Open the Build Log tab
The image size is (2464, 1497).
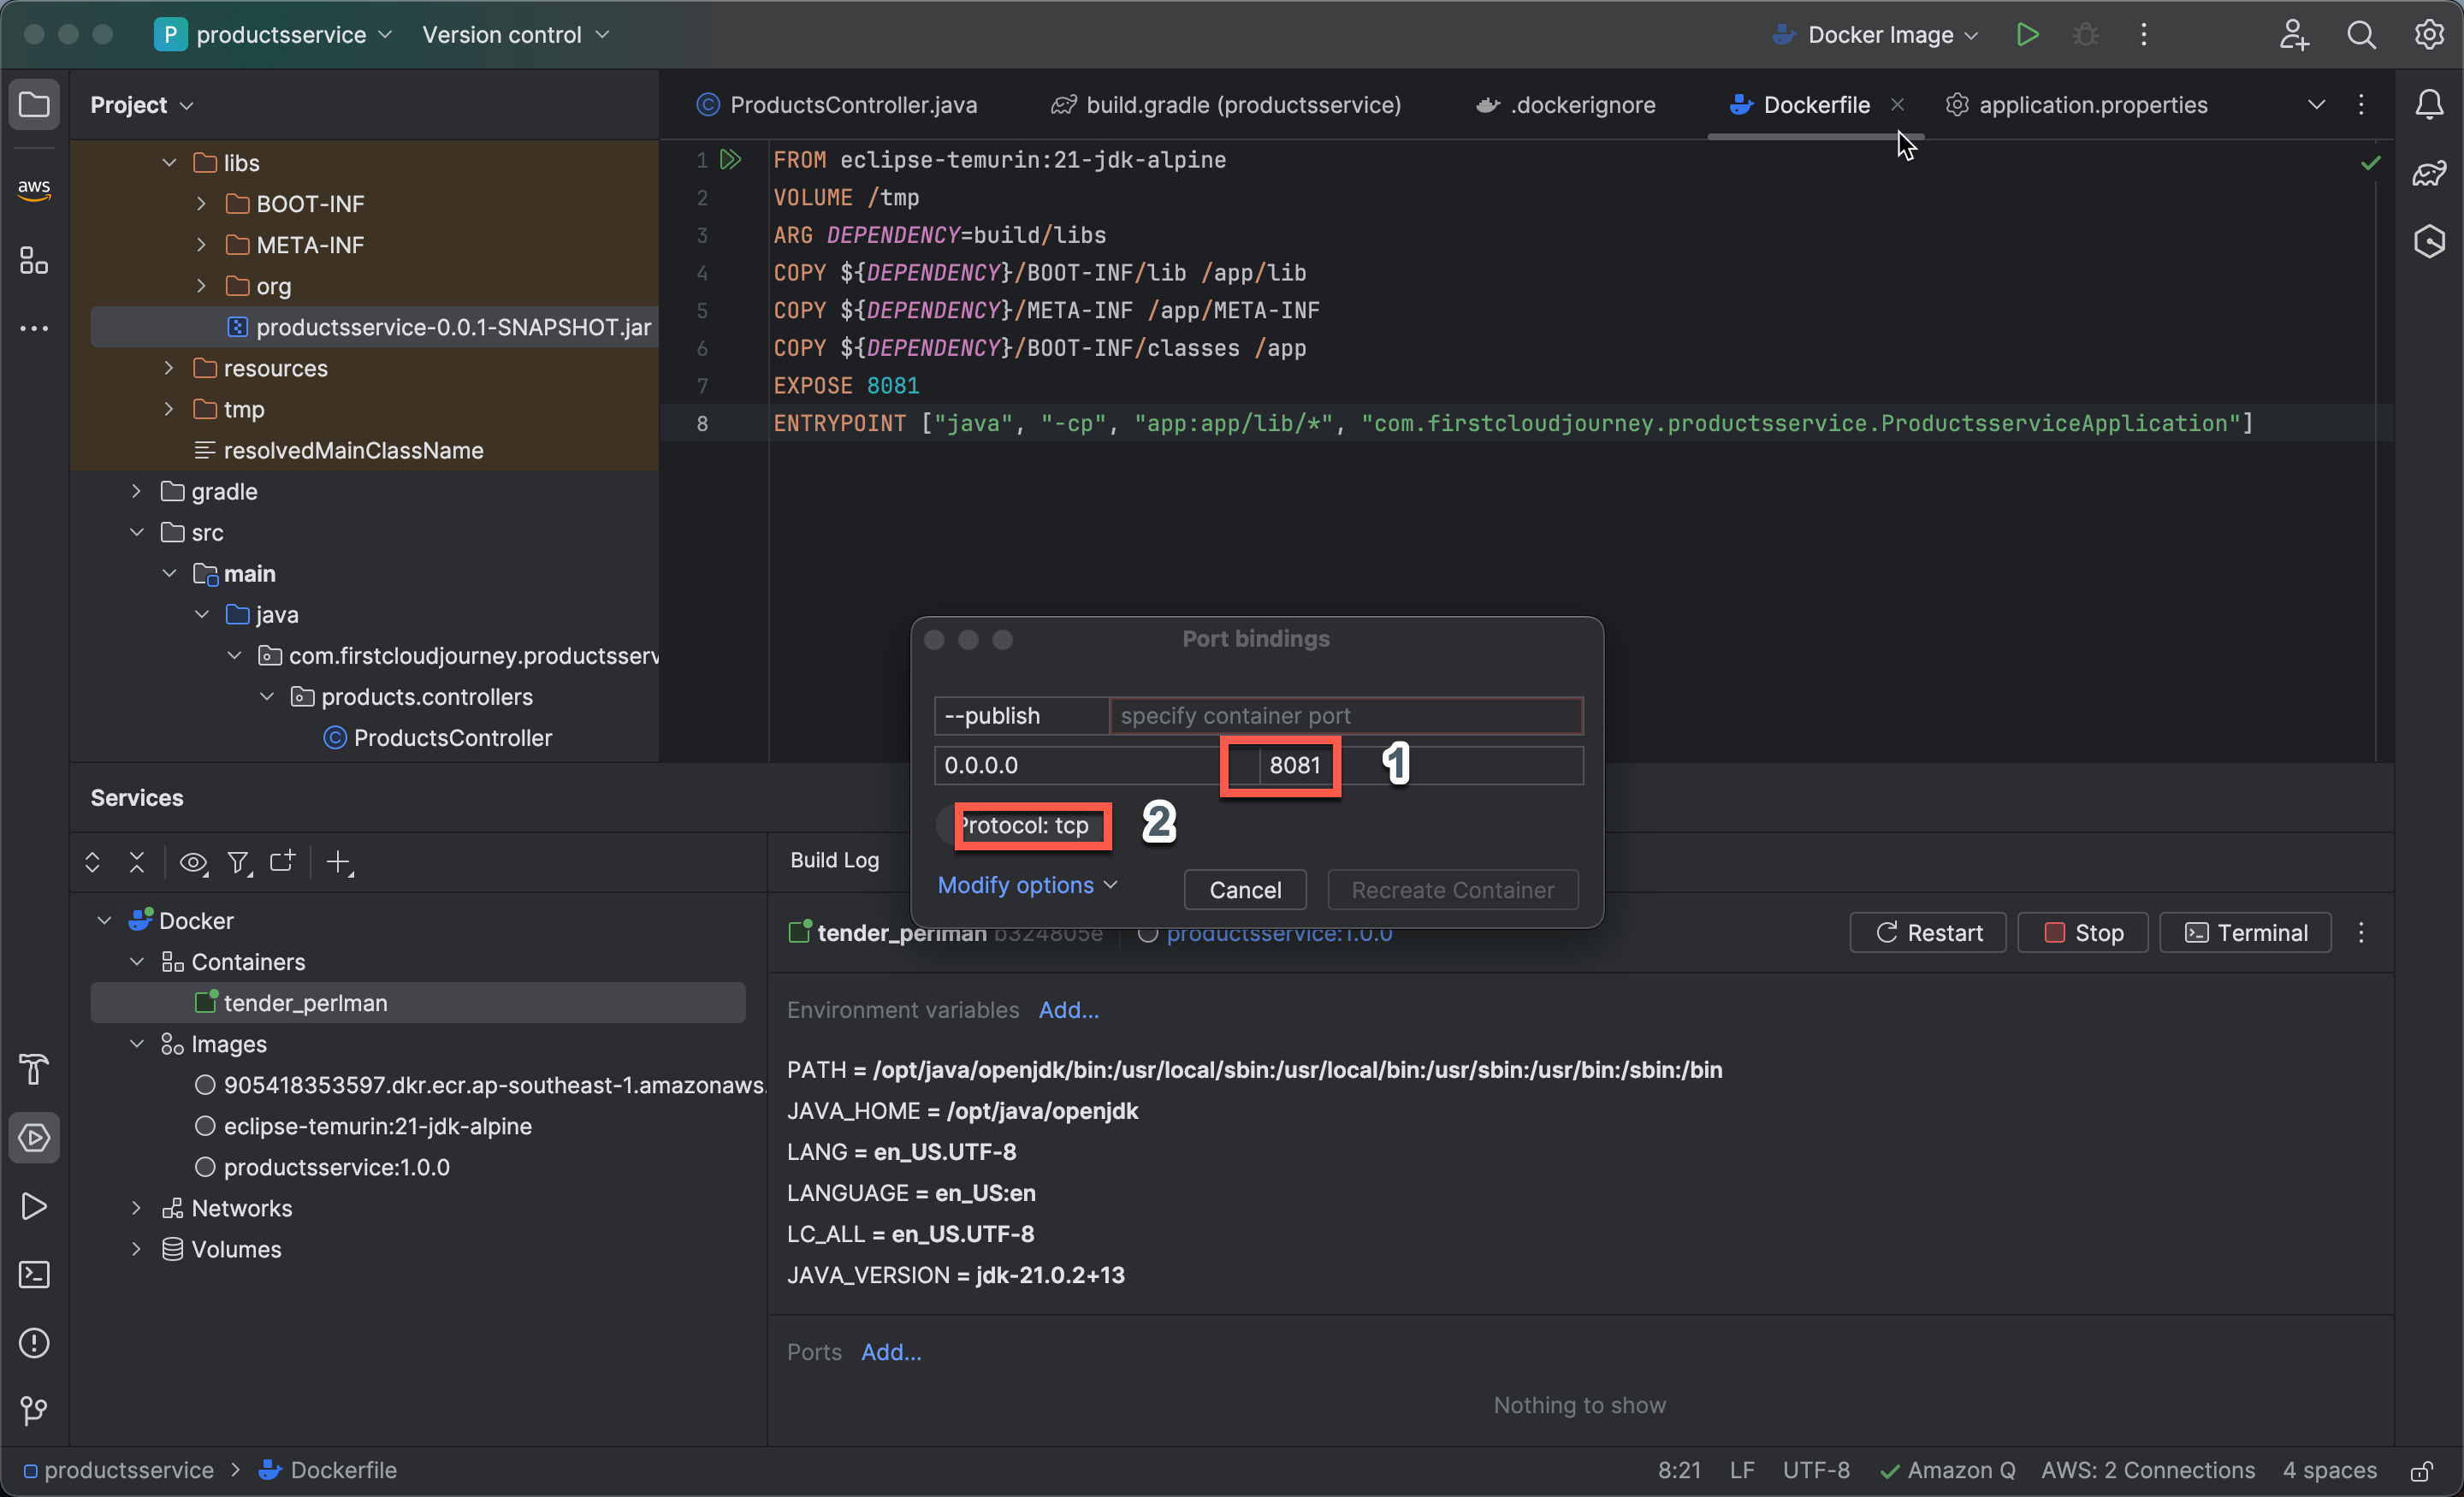pos(835,860)
